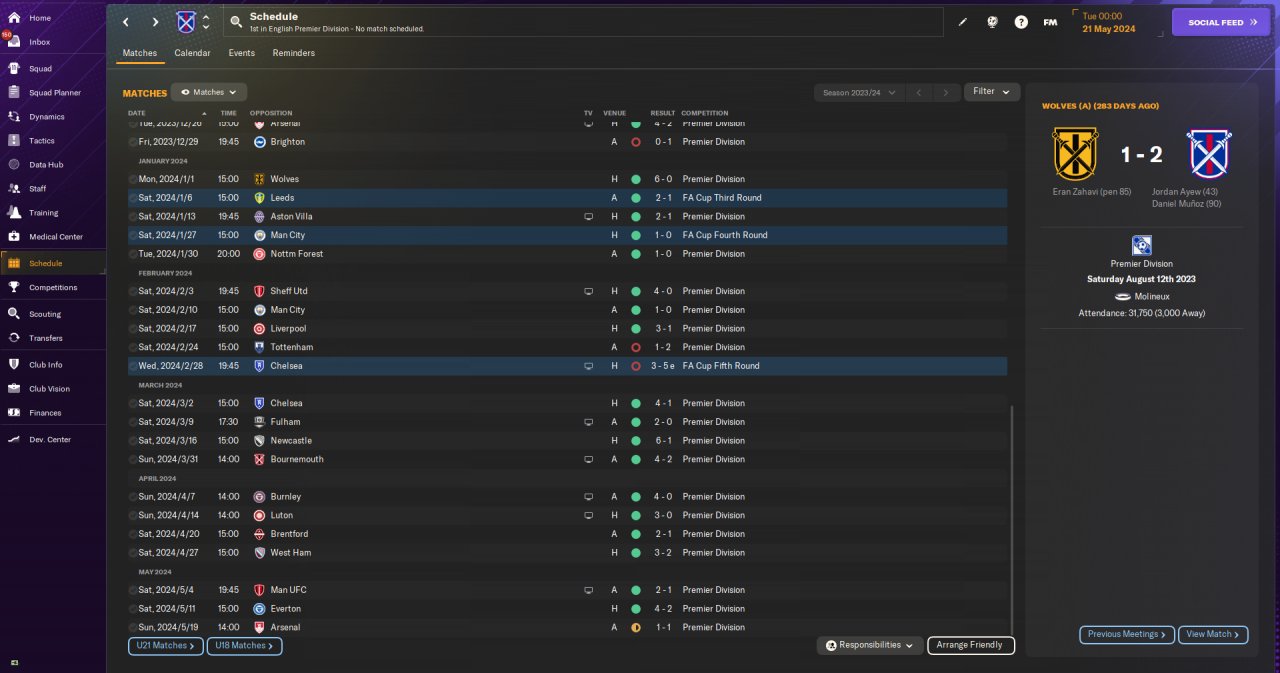The height and width of the screenshot is (673, 1280).
Task: Select the Nottm Forest match row
Action: (x=567, y=254)
